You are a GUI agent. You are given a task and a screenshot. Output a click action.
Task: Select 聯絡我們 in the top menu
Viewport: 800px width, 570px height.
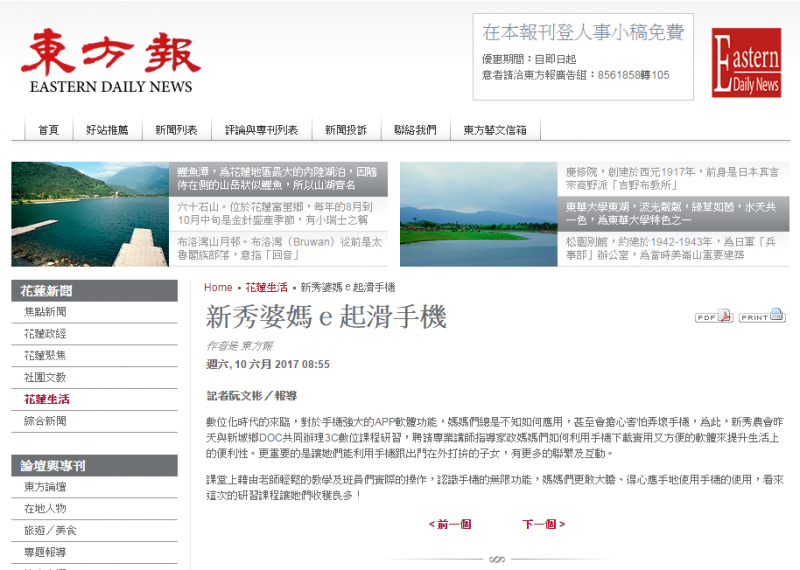[415, 130]
